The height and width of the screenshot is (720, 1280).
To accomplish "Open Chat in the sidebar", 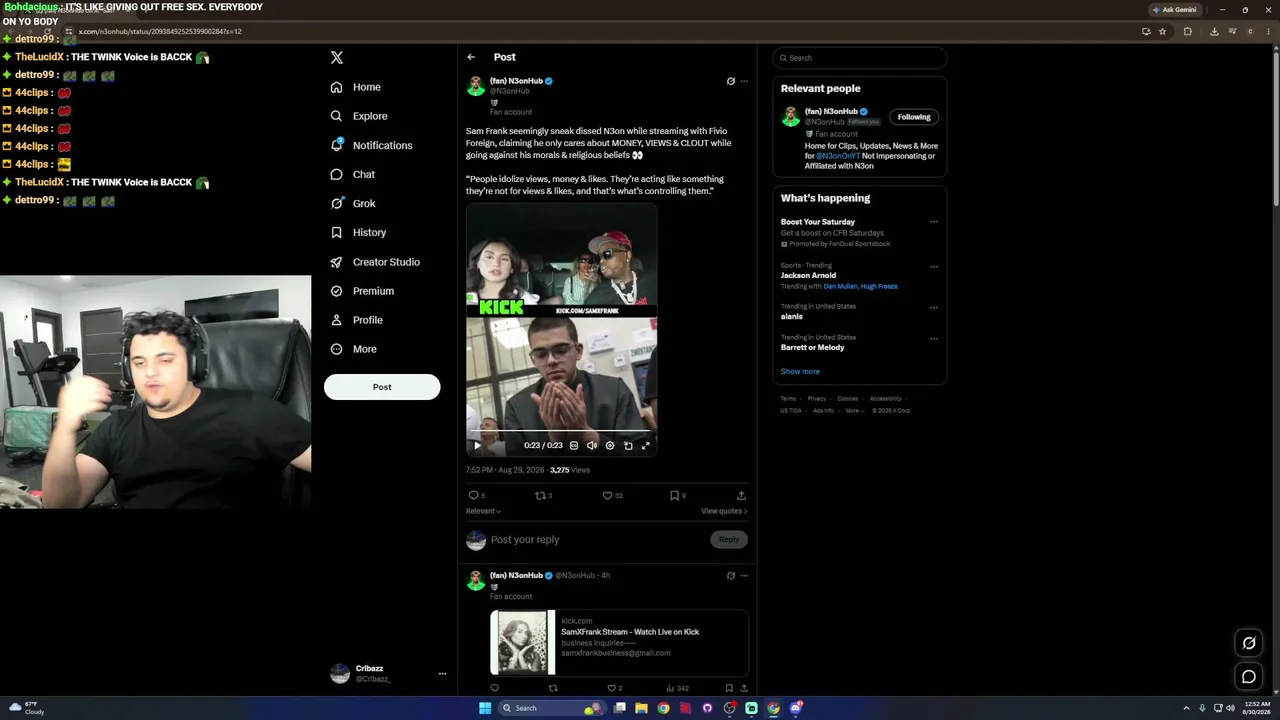I will coord(352,174).
